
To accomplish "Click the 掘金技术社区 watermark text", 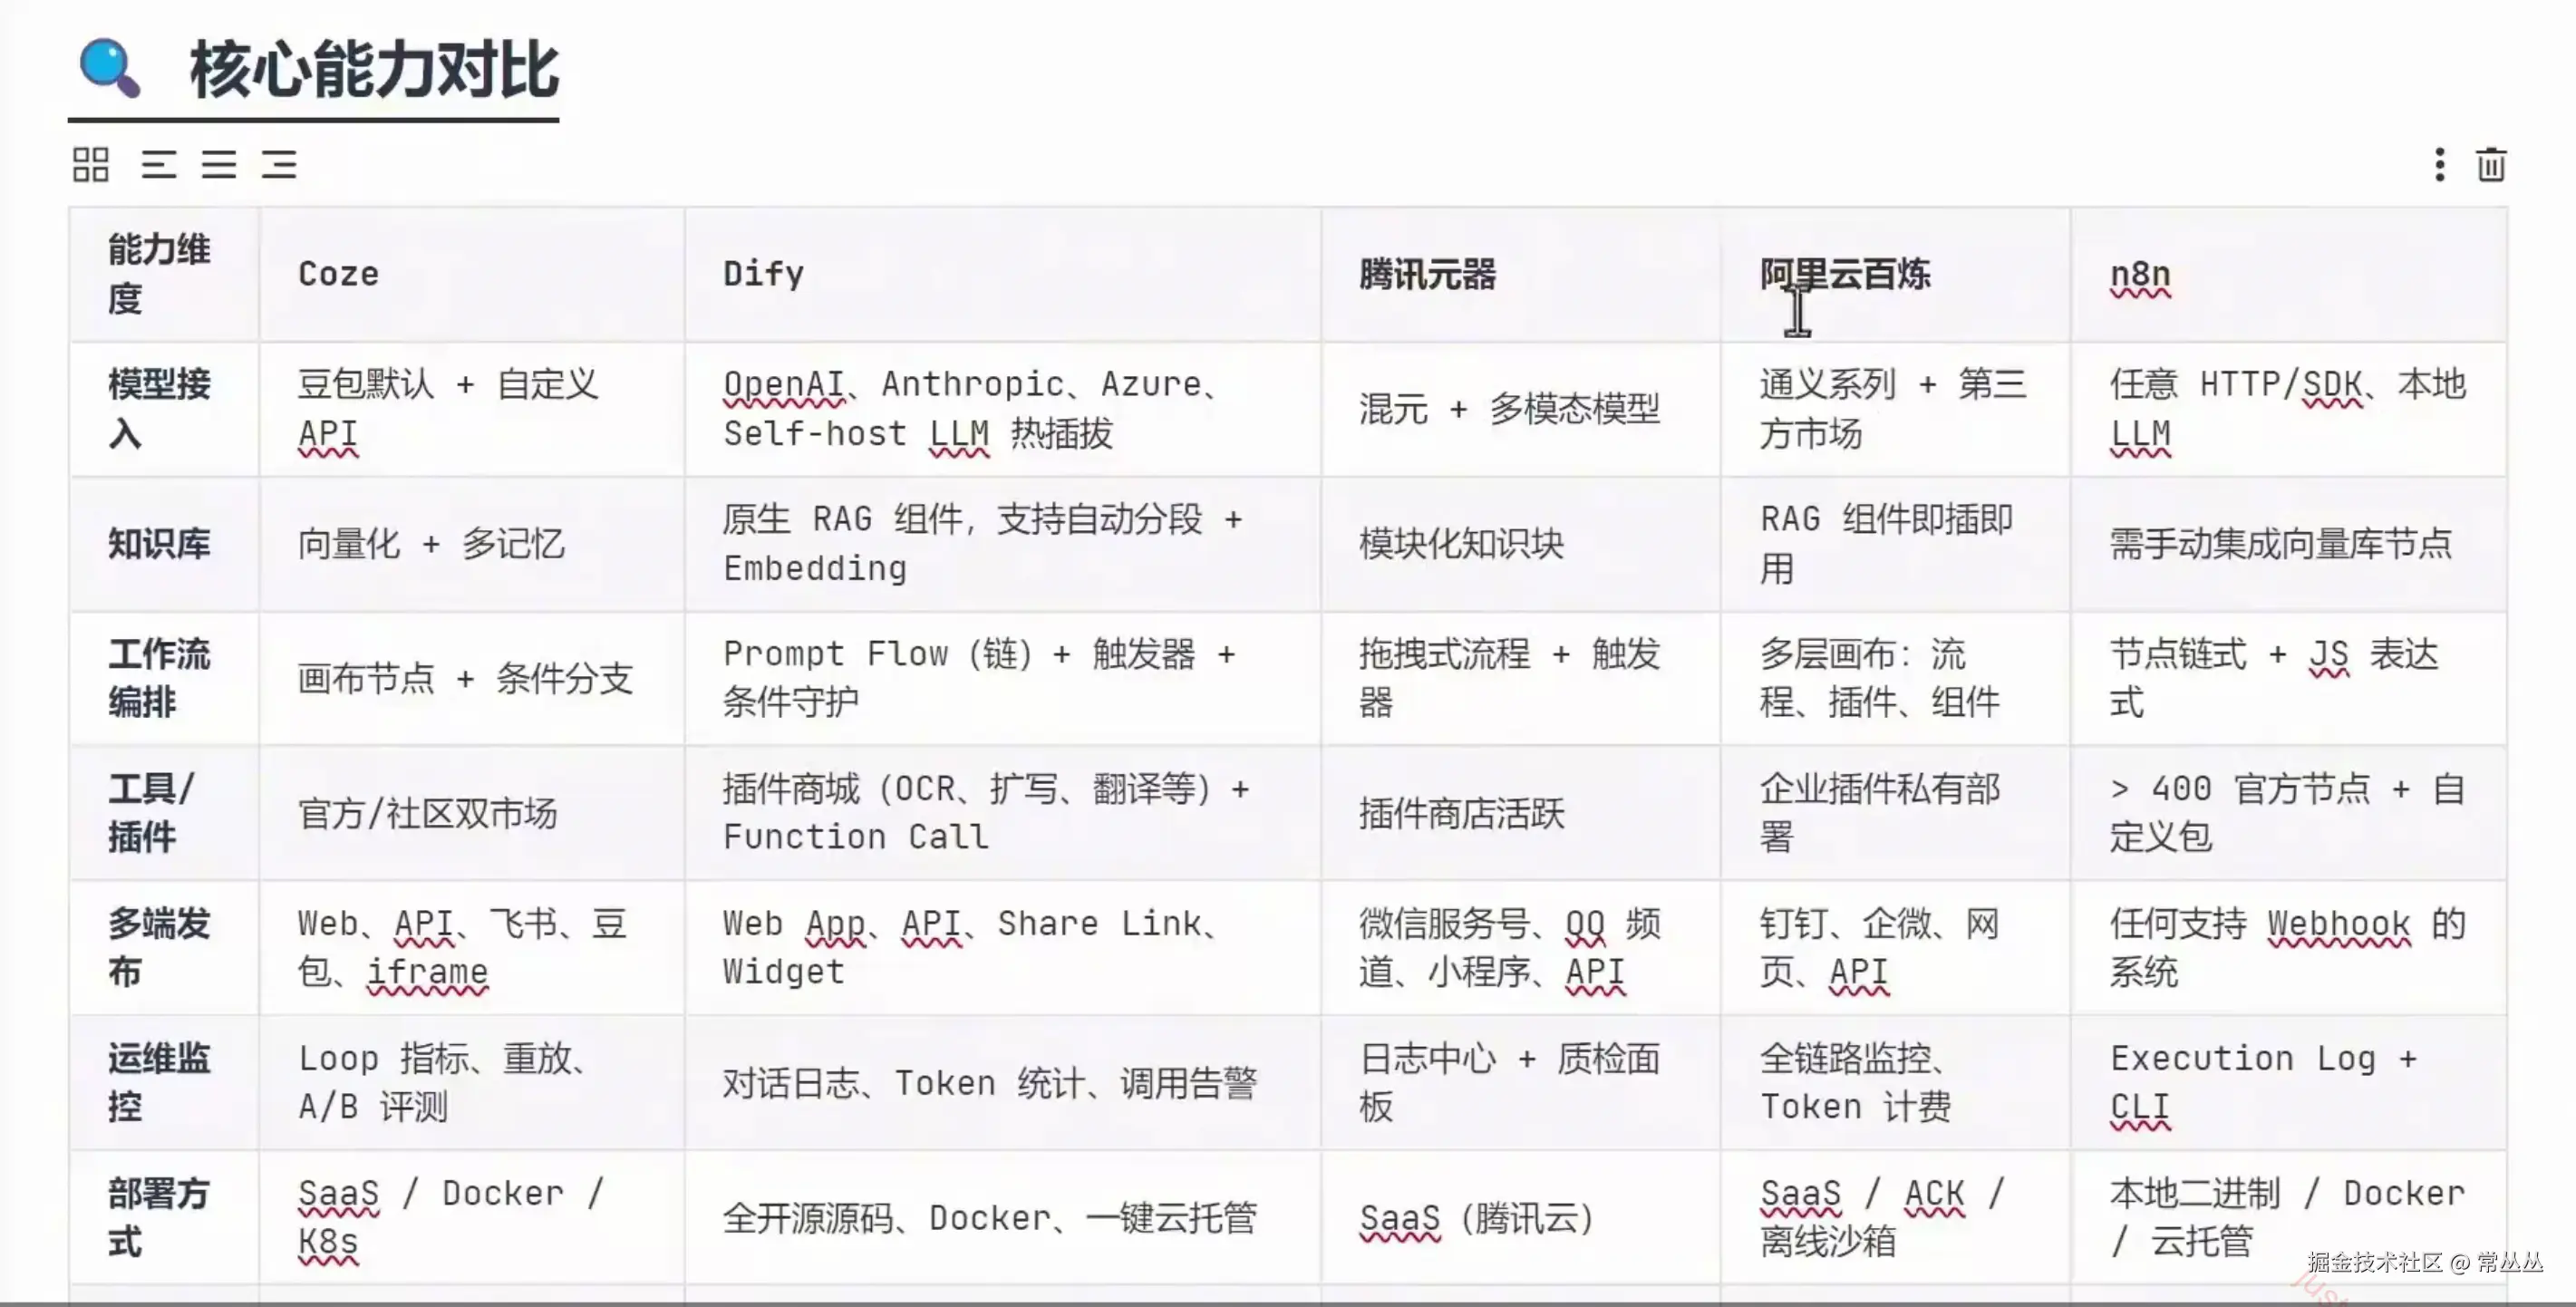I will 2375,1262.
